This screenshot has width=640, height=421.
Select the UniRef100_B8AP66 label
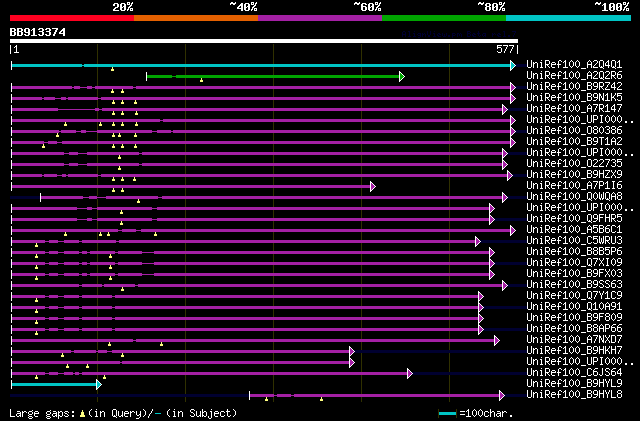coord(574,329)
